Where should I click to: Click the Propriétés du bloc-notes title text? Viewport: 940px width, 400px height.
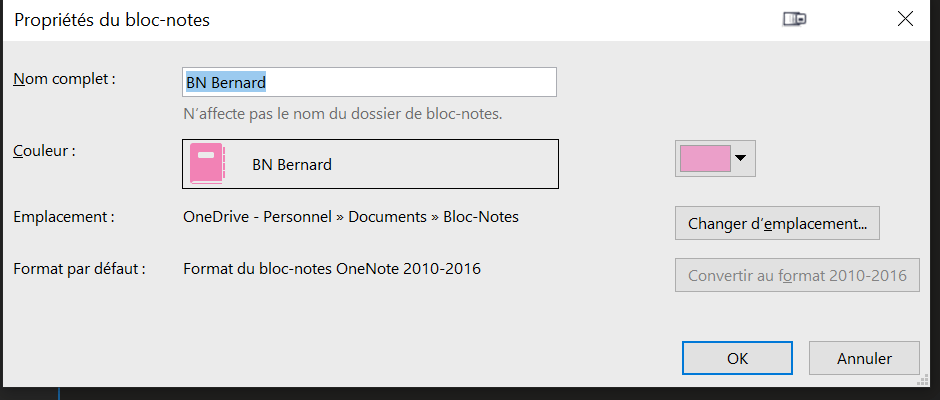point(112,20)
